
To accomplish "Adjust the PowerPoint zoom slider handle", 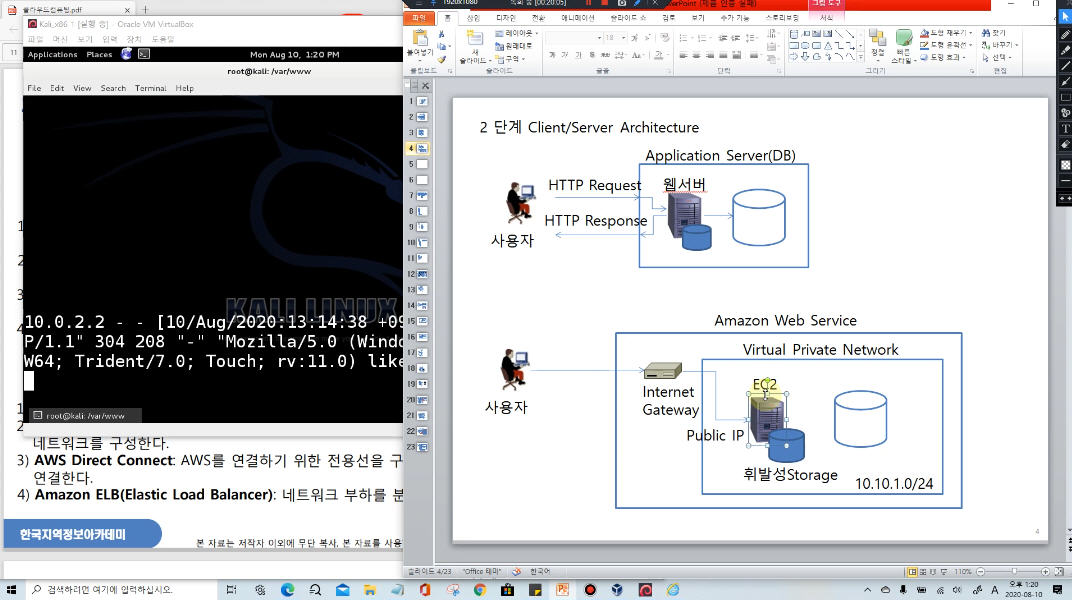I will 1015,571.
